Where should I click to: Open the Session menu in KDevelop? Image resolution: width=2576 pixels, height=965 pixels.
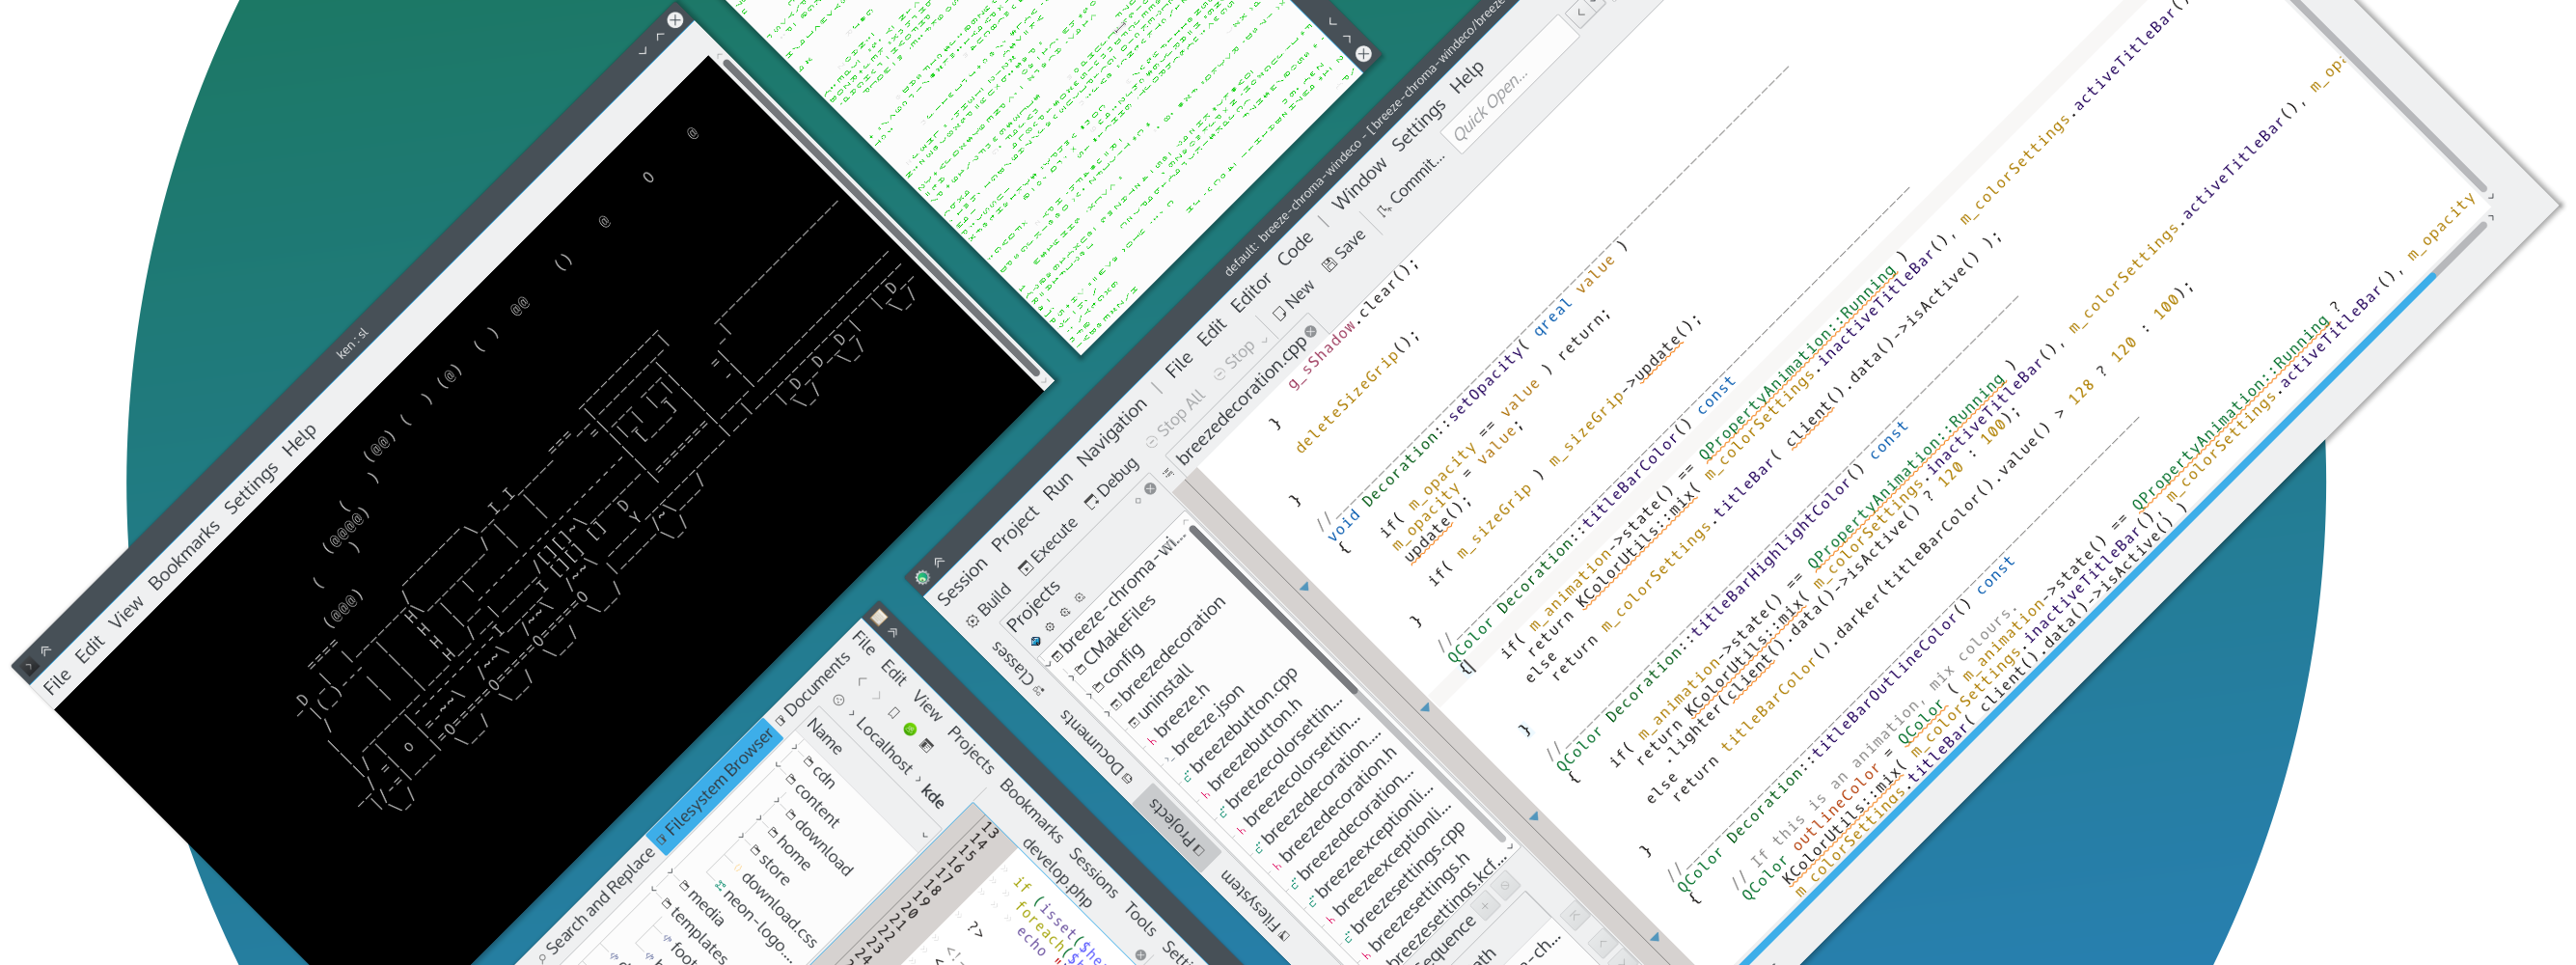pos(961,580)
